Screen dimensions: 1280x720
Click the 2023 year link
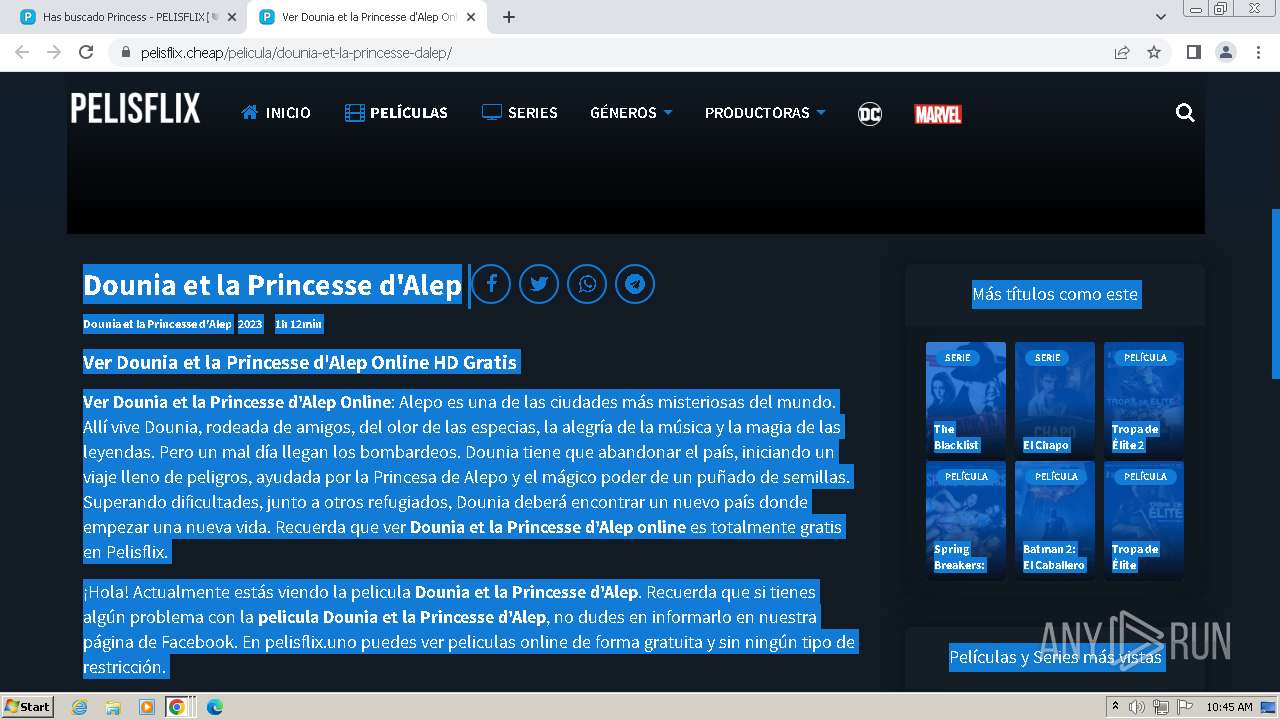(250, 324)
